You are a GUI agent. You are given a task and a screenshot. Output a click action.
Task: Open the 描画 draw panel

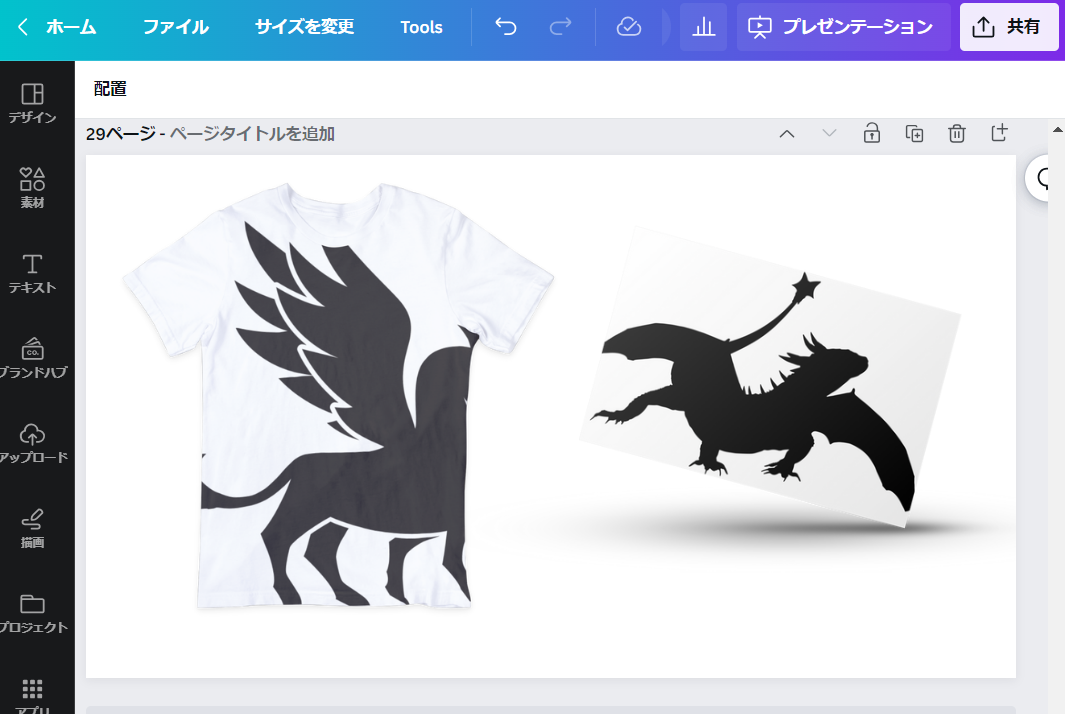pyautogui.click(x=33, y=528)
